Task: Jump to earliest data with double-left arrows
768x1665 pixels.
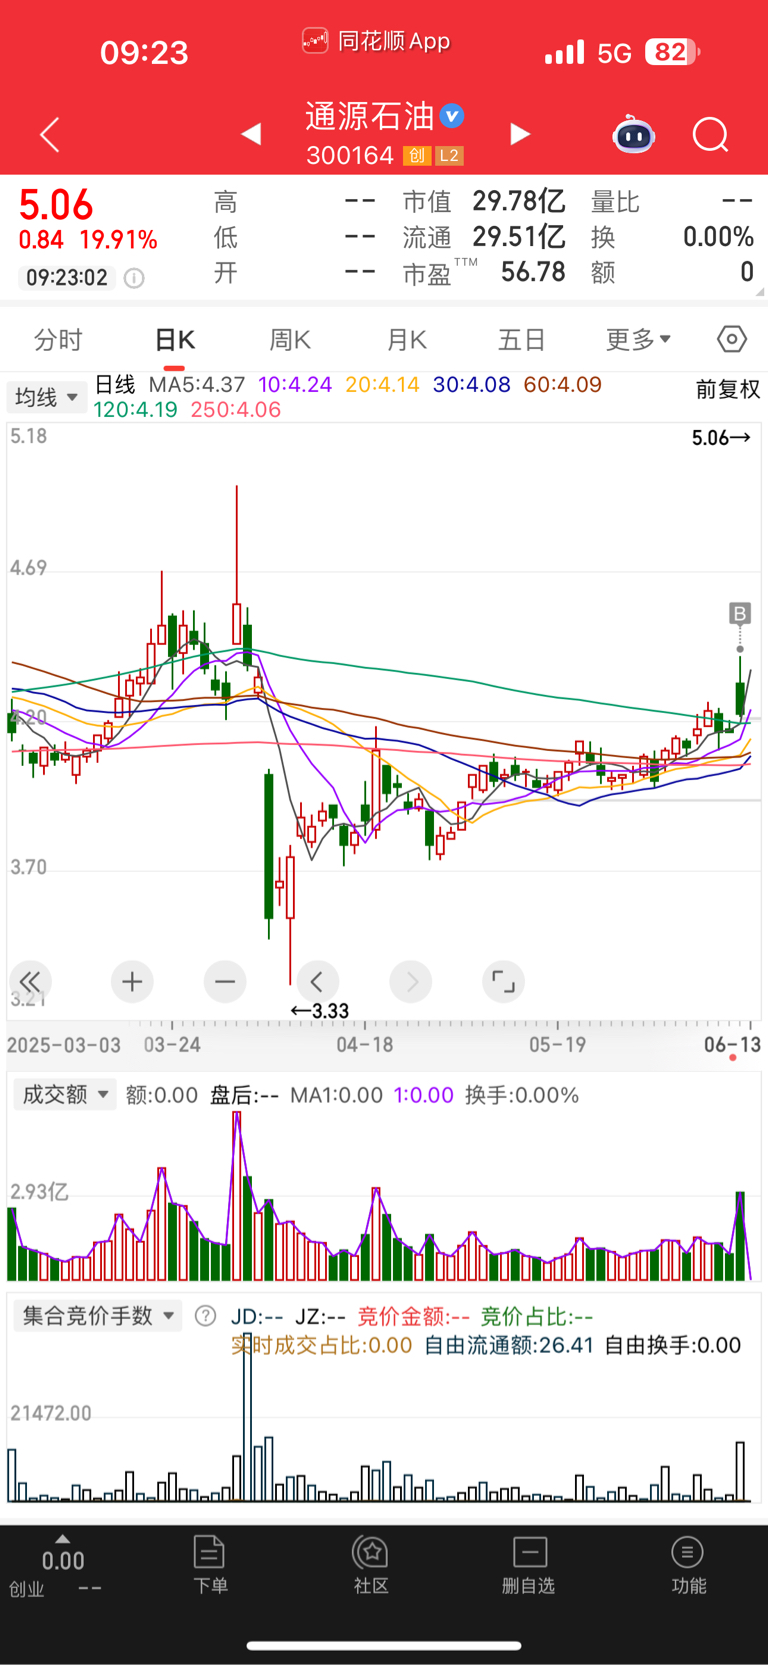Action: pos(30,982)
